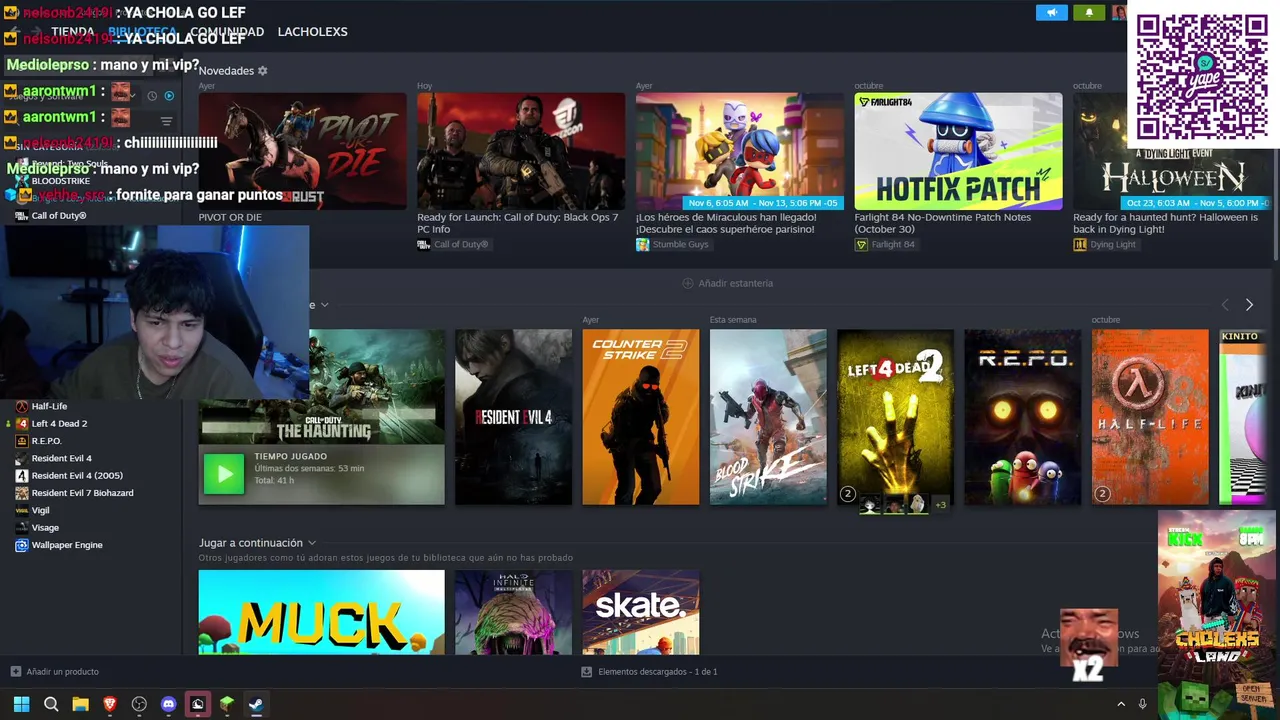This screenshot has width=1280, height=720.
Task: Select Resident Evil 7 Biohazard in library list
Action: pyautogui.click(x=82, y=493)
